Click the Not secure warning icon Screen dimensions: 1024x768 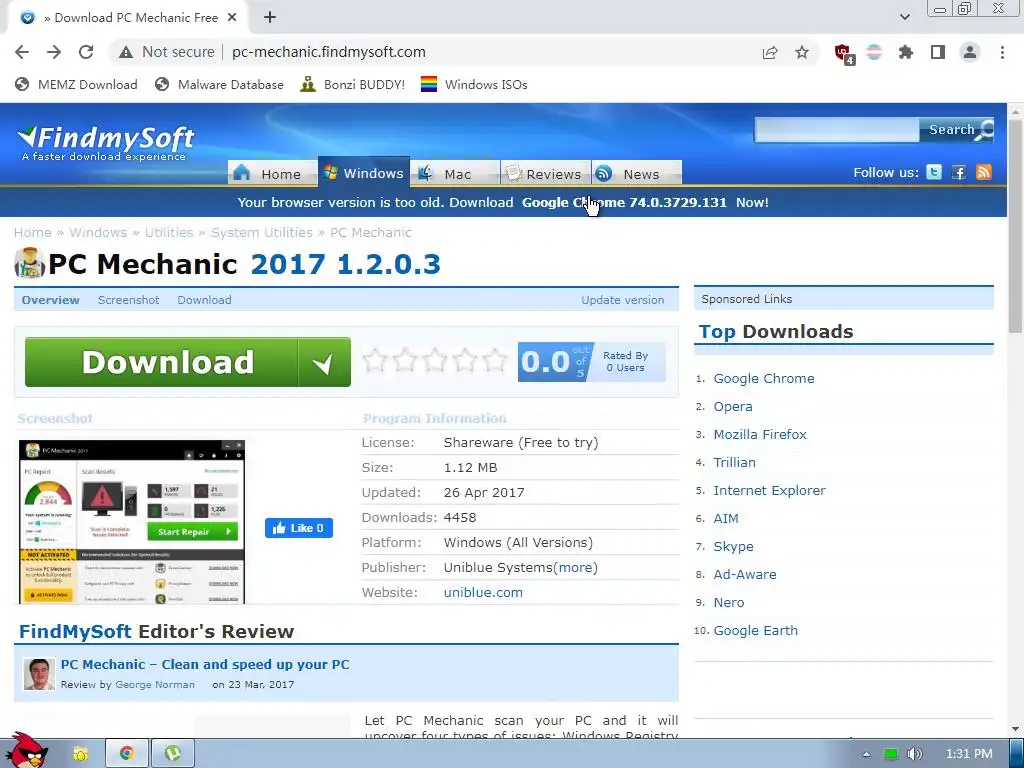pyautogui.click(x=126, y=52)
